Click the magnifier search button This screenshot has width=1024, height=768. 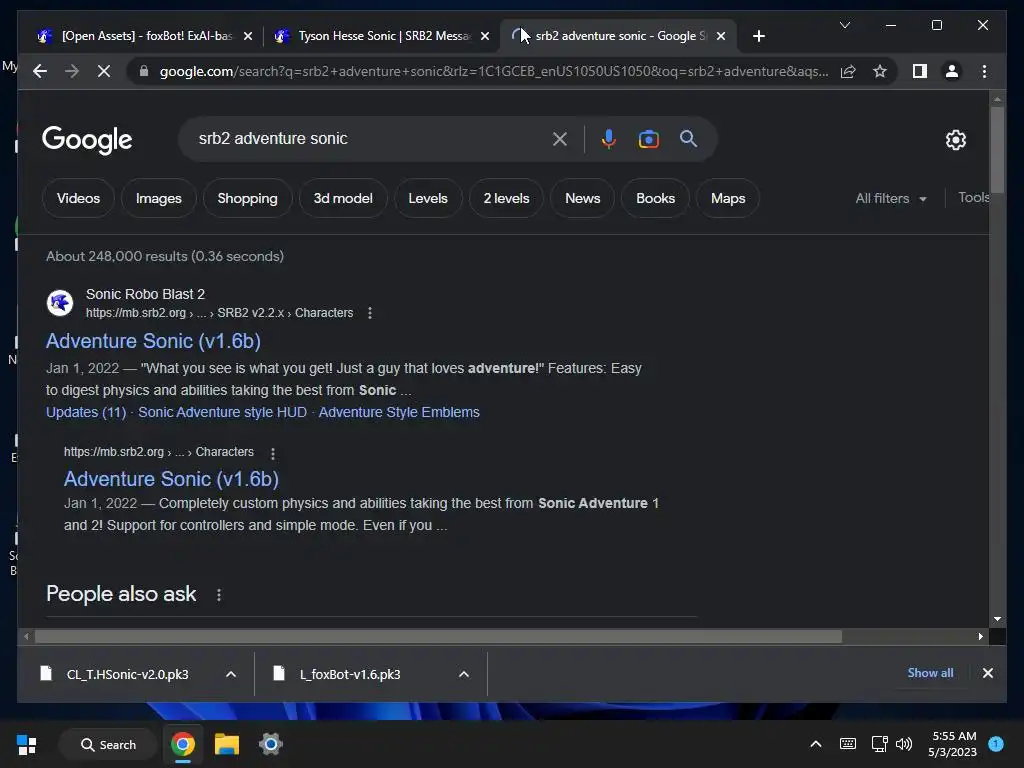coord(688,138)
